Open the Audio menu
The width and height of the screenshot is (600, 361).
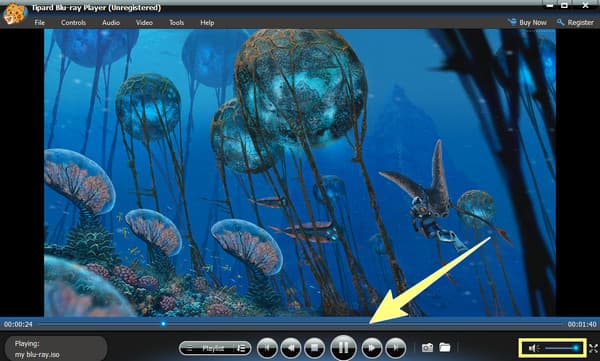(x=111, y=23)
